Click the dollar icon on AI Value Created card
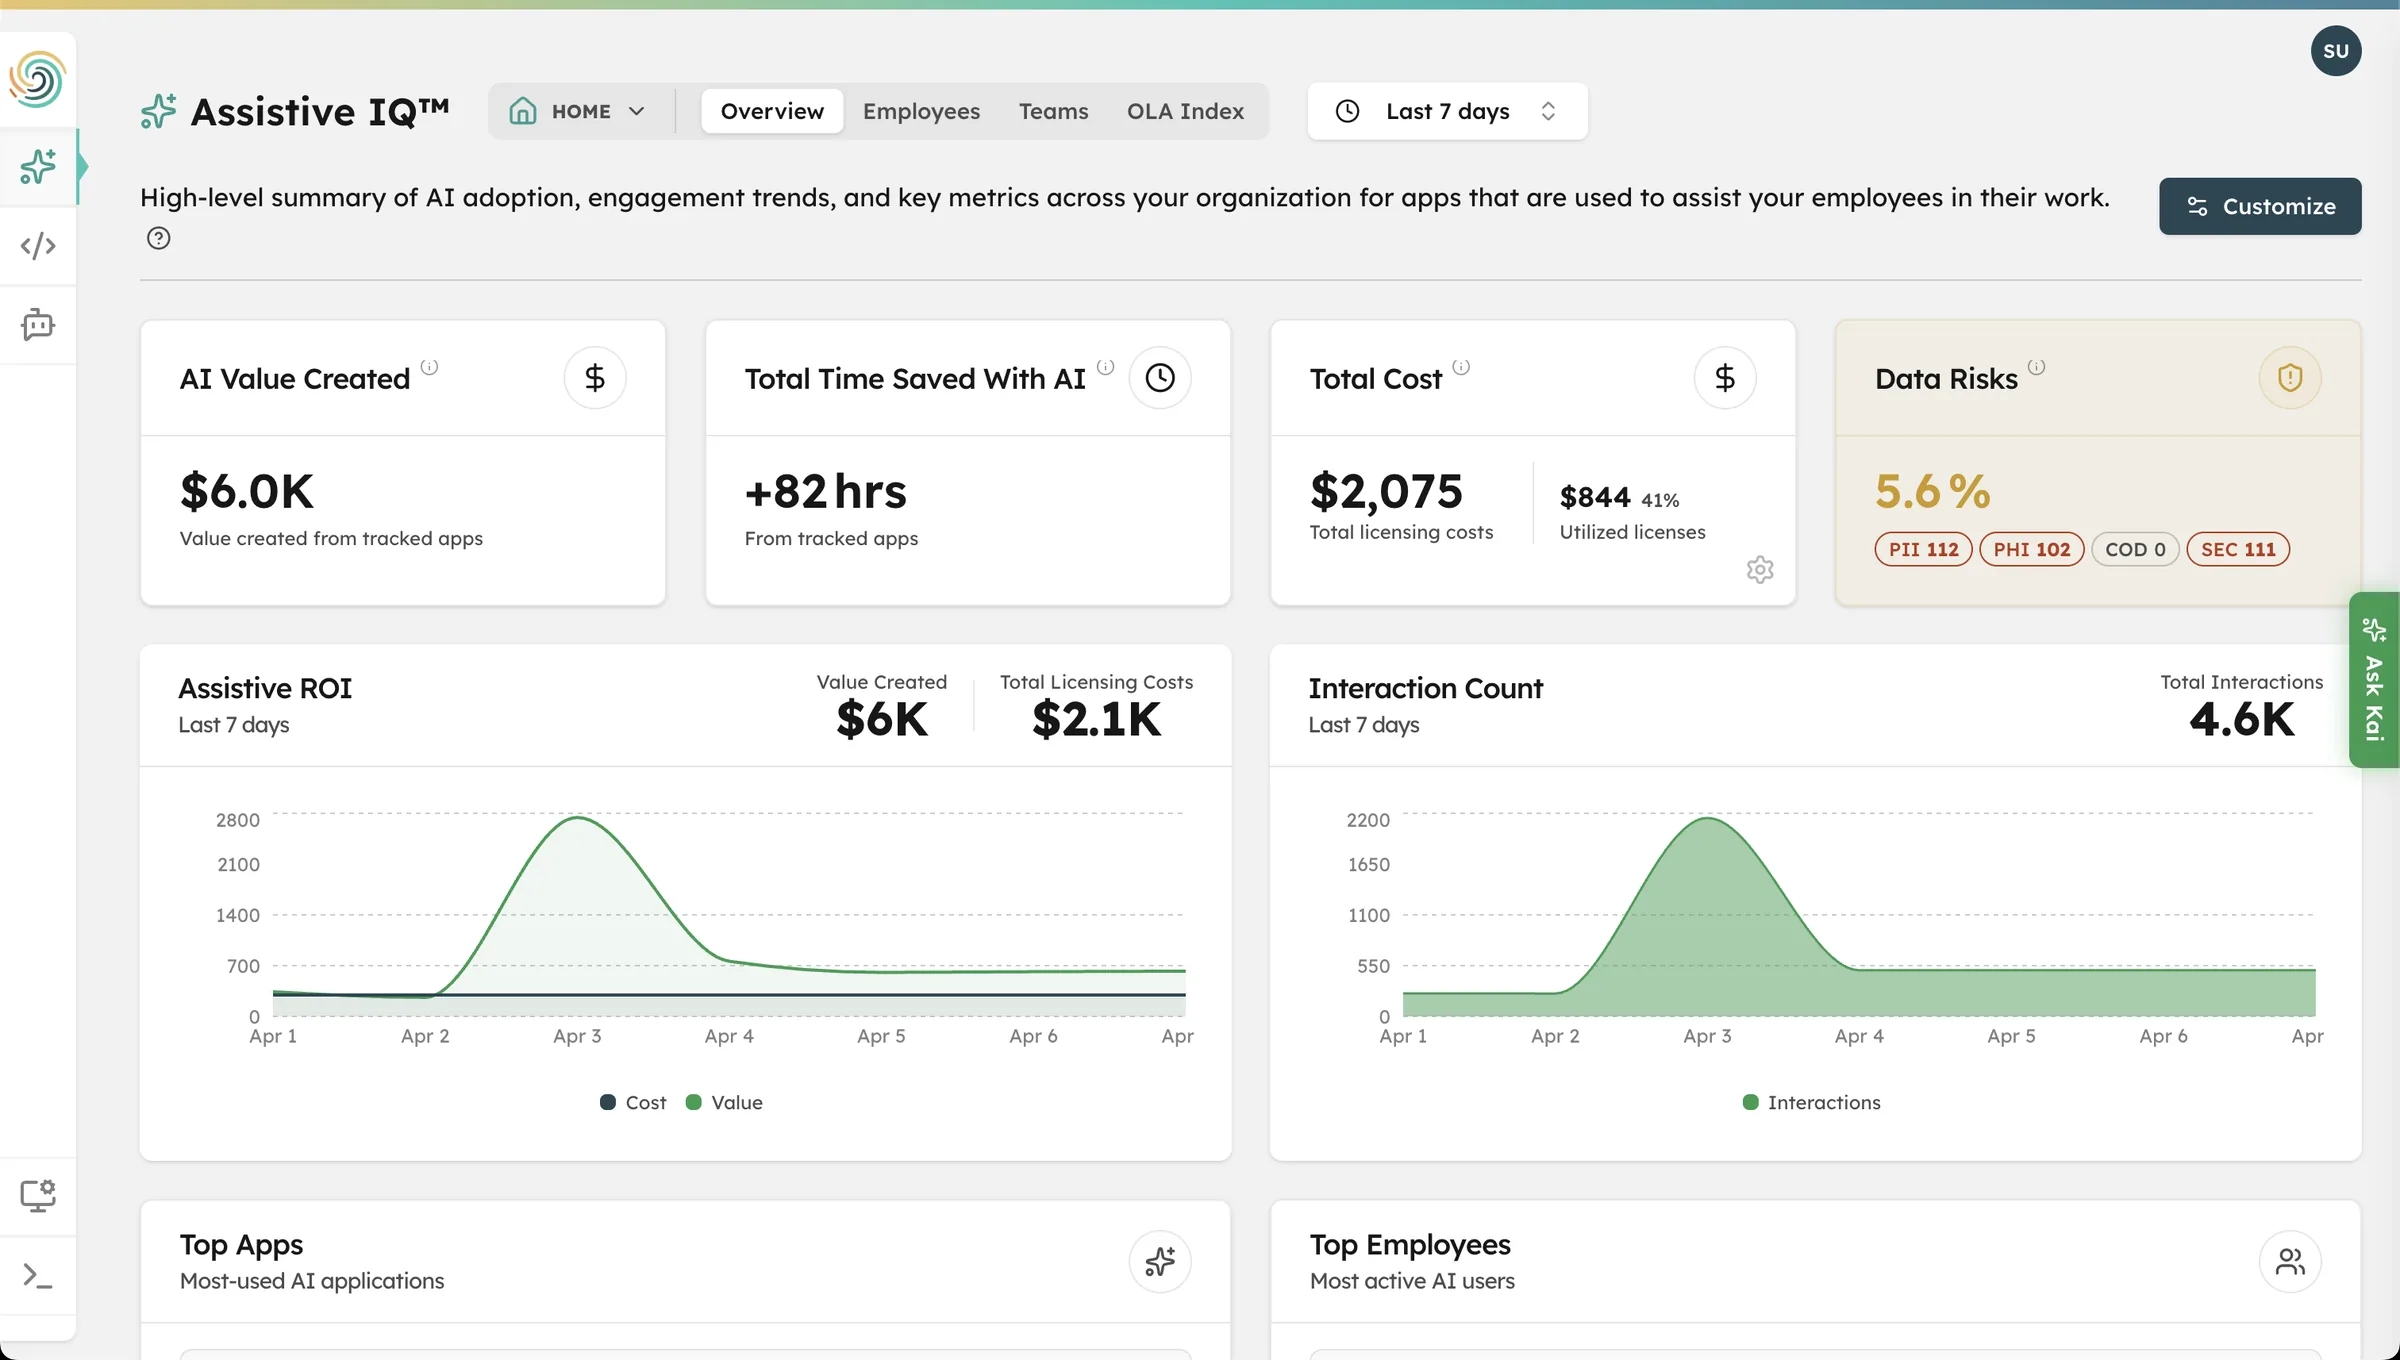The width and height of the screenshot is (2400, 1360). pos(595,378)
